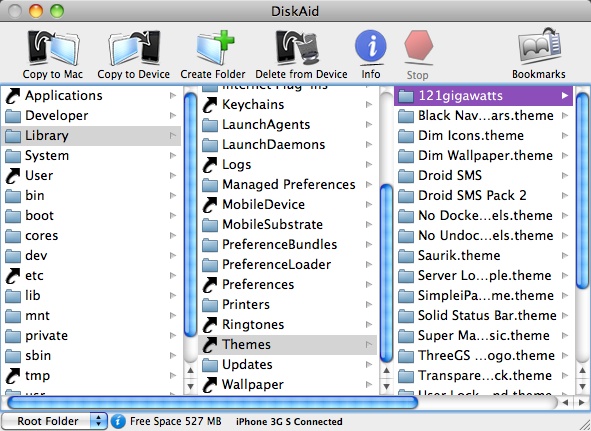Expand the Droid SMS Pack 2 arrow
This screenshot has width=591, height=431.
point(565,195)
